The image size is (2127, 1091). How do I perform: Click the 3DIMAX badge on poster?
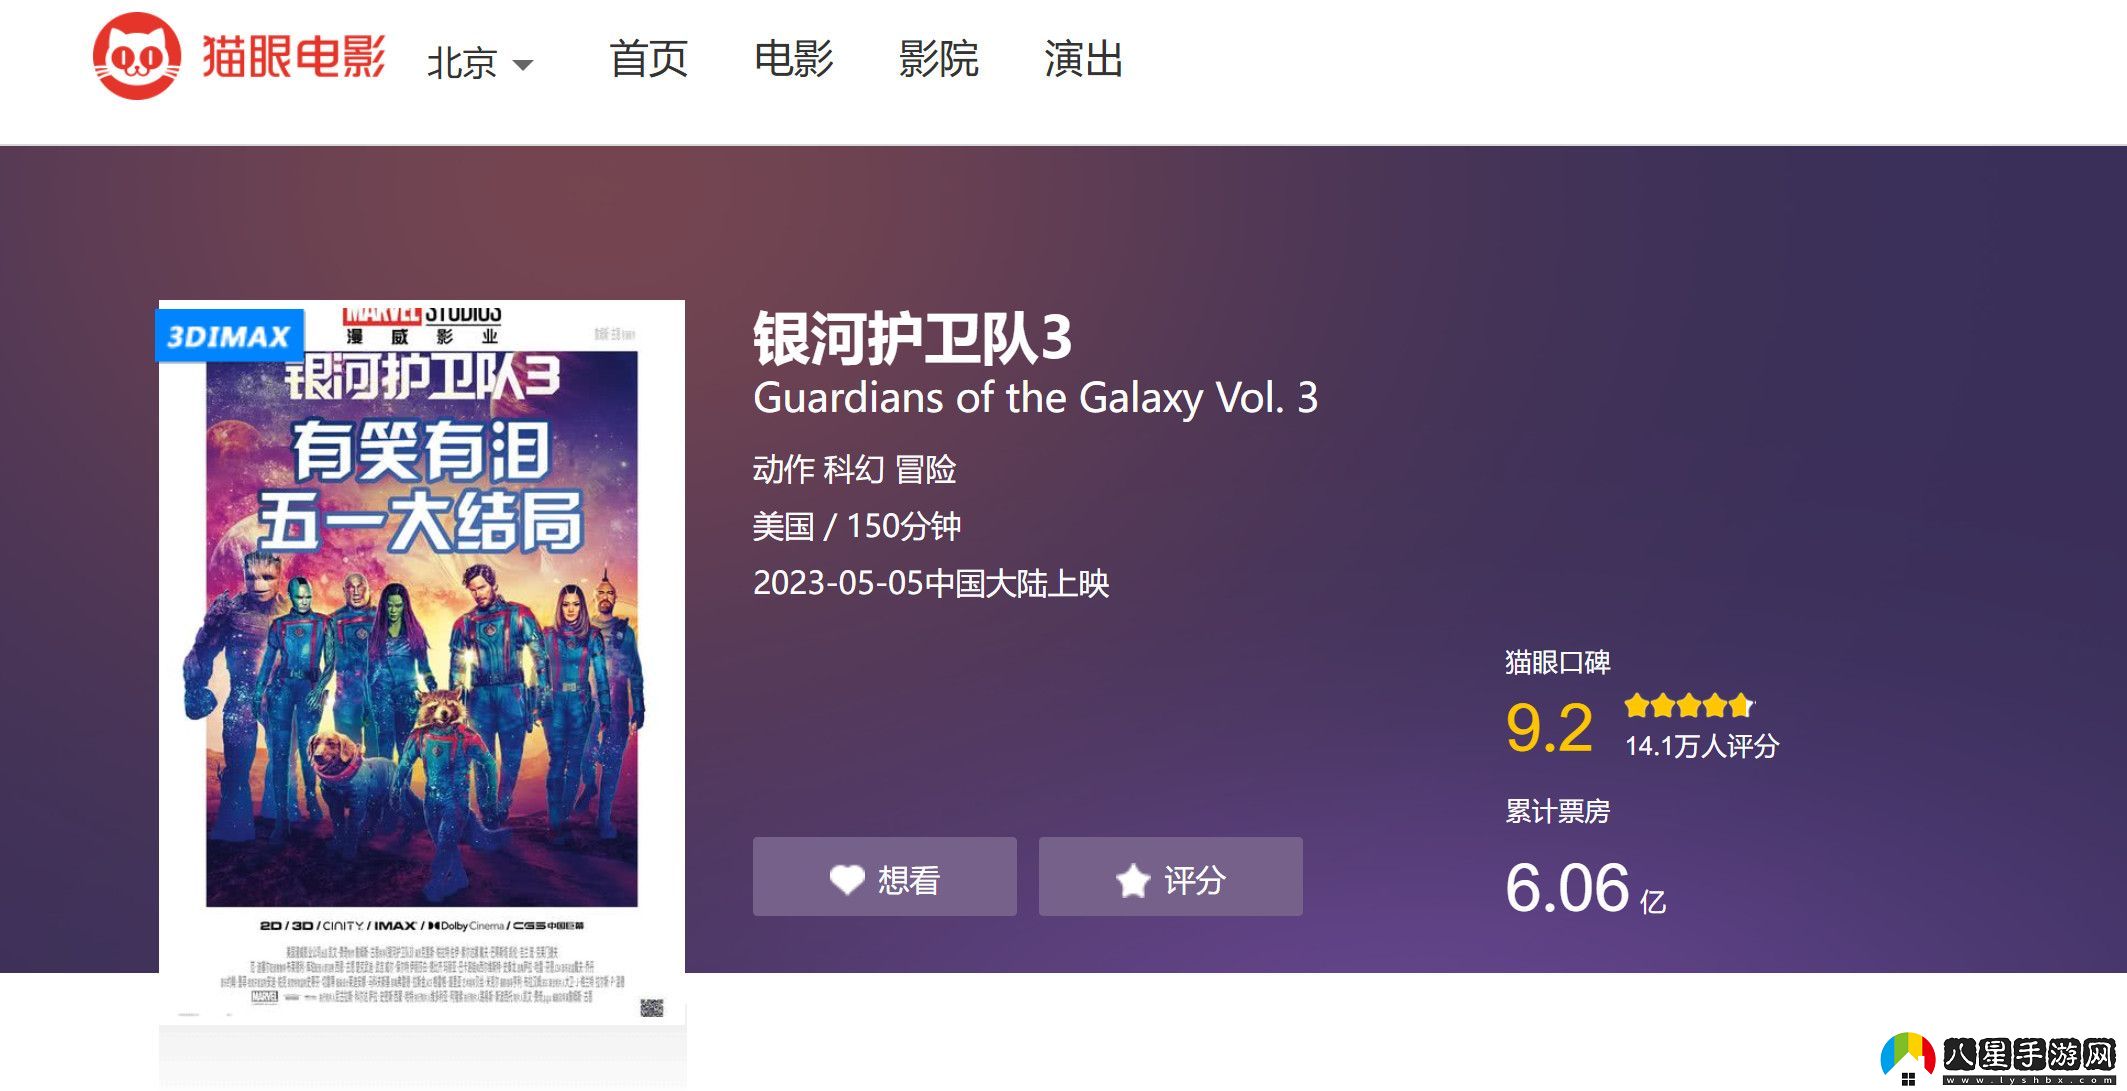(228, 336)
